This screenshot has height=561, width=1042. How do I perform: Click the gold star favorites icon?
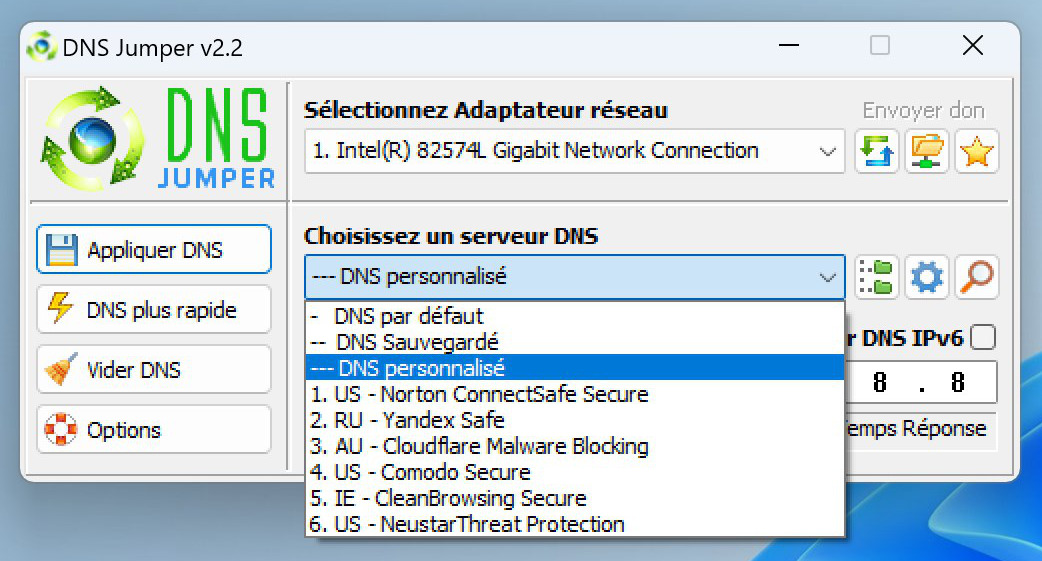pos(976,152)
